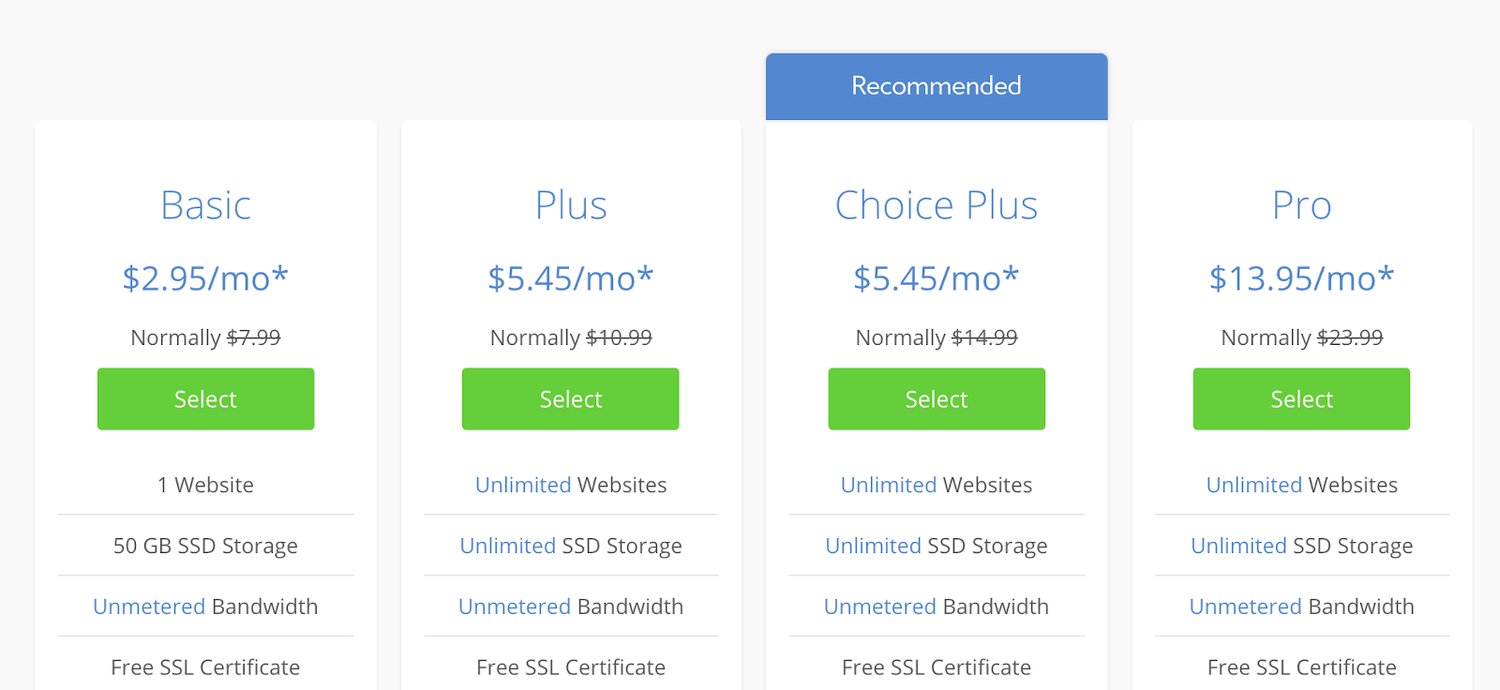Click the struck-through $14.99 normal price
The width and height of the screenshot is (1500, 690).
(984, 338)
